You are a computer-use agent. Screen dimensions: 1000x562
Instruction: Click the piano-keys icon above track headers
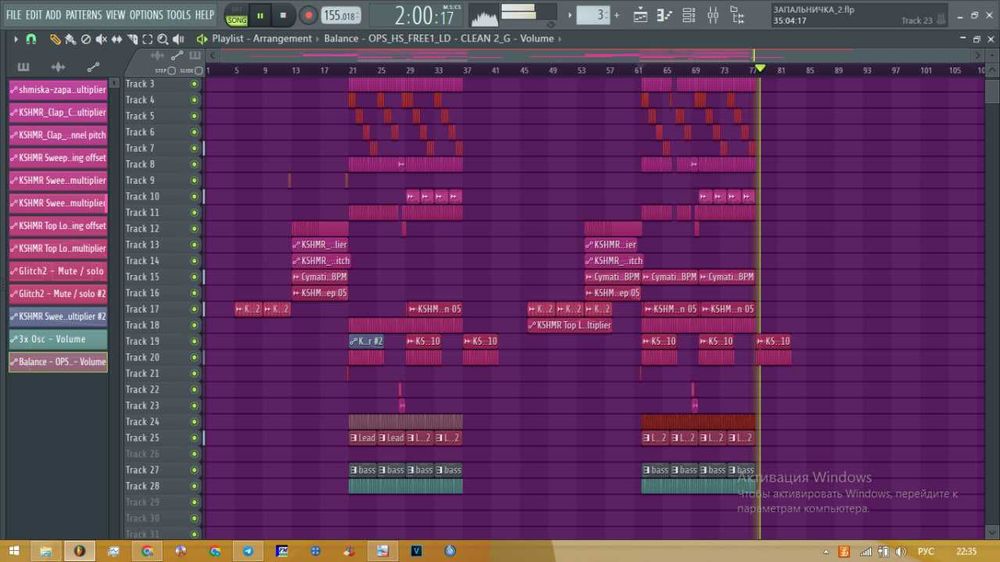coord(195,57)
